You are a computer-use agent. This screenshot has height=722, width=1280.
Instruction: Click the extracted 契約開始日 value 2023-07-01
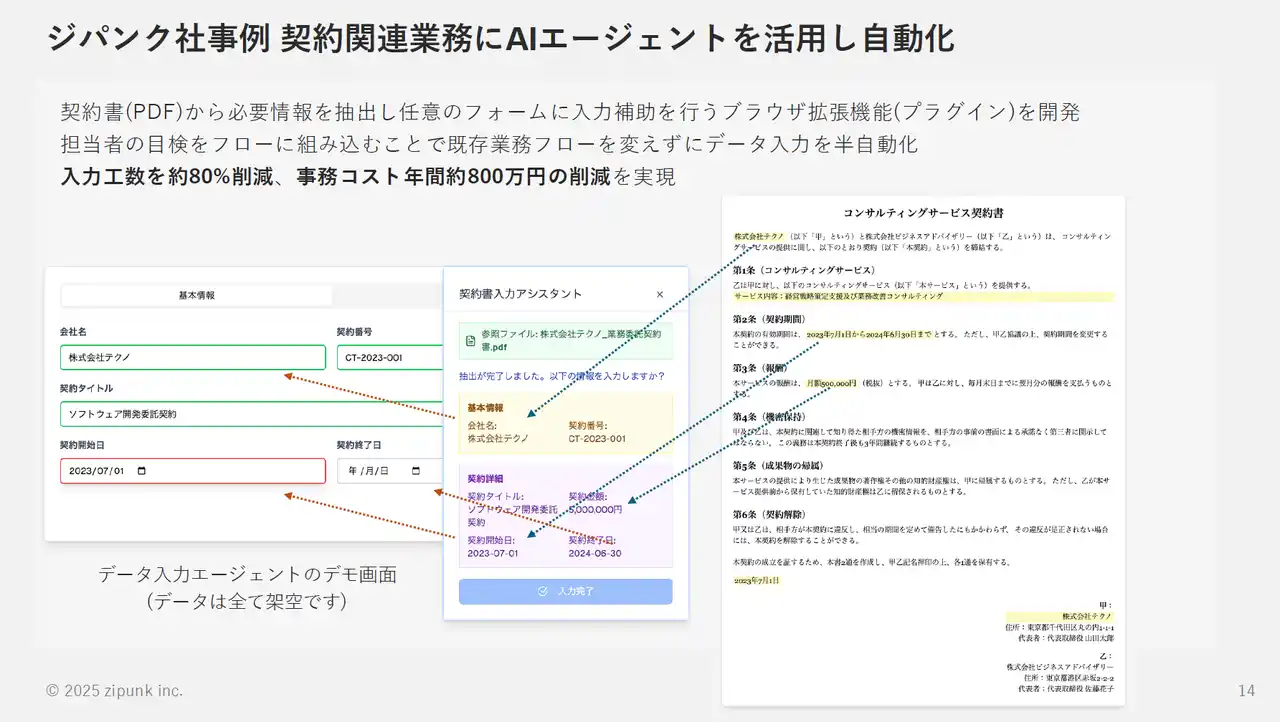(492, 553)
